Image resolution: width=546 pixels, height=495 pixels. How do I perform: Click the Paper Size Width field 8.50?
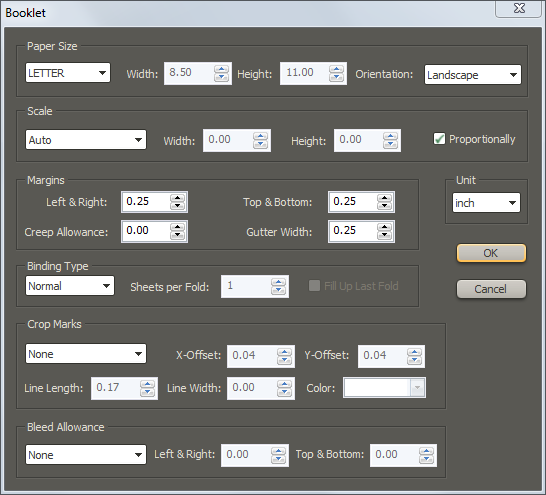(x=189, y=73)
